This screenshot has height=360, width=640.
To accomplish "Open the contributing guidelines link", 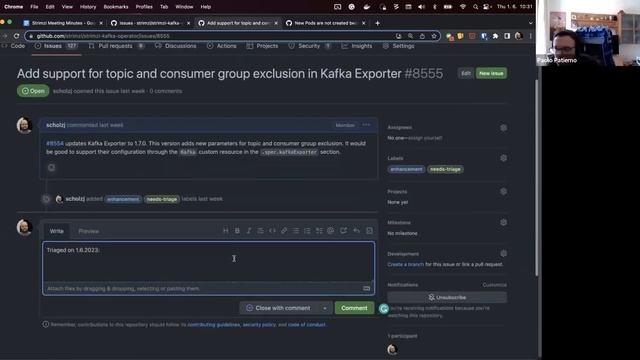I will click(213, 325).
